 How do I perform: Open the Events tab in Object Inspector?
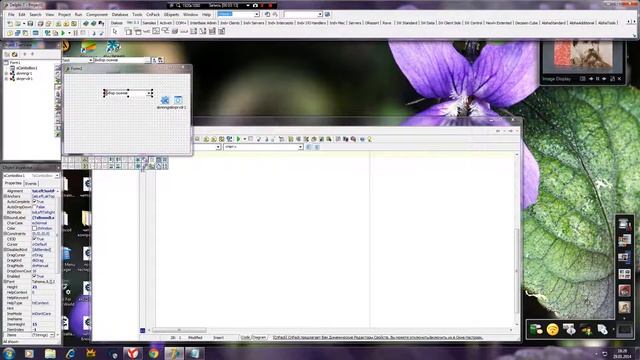click(x=31, y=184)
